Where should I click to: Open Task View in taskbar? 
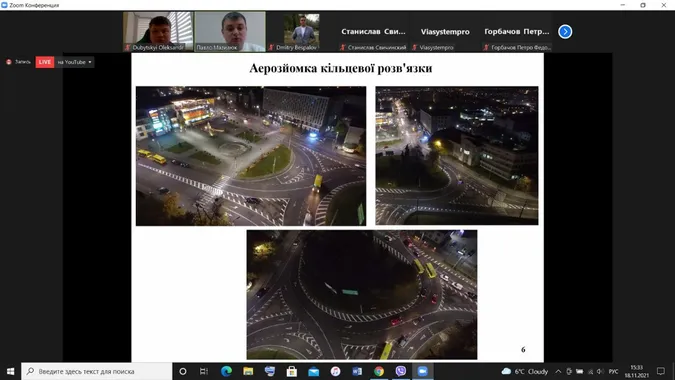[x=204, y=371]
